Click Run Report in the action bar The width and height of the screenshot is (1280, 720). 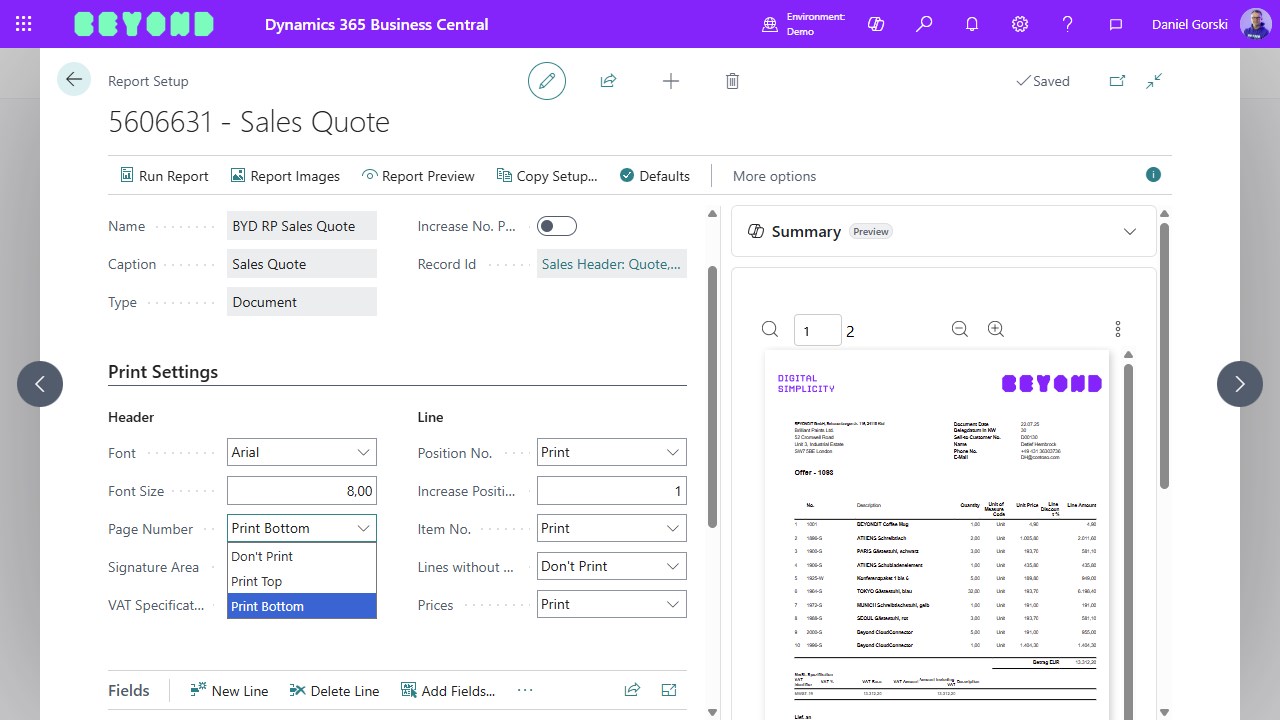click(x=164, y=176)
